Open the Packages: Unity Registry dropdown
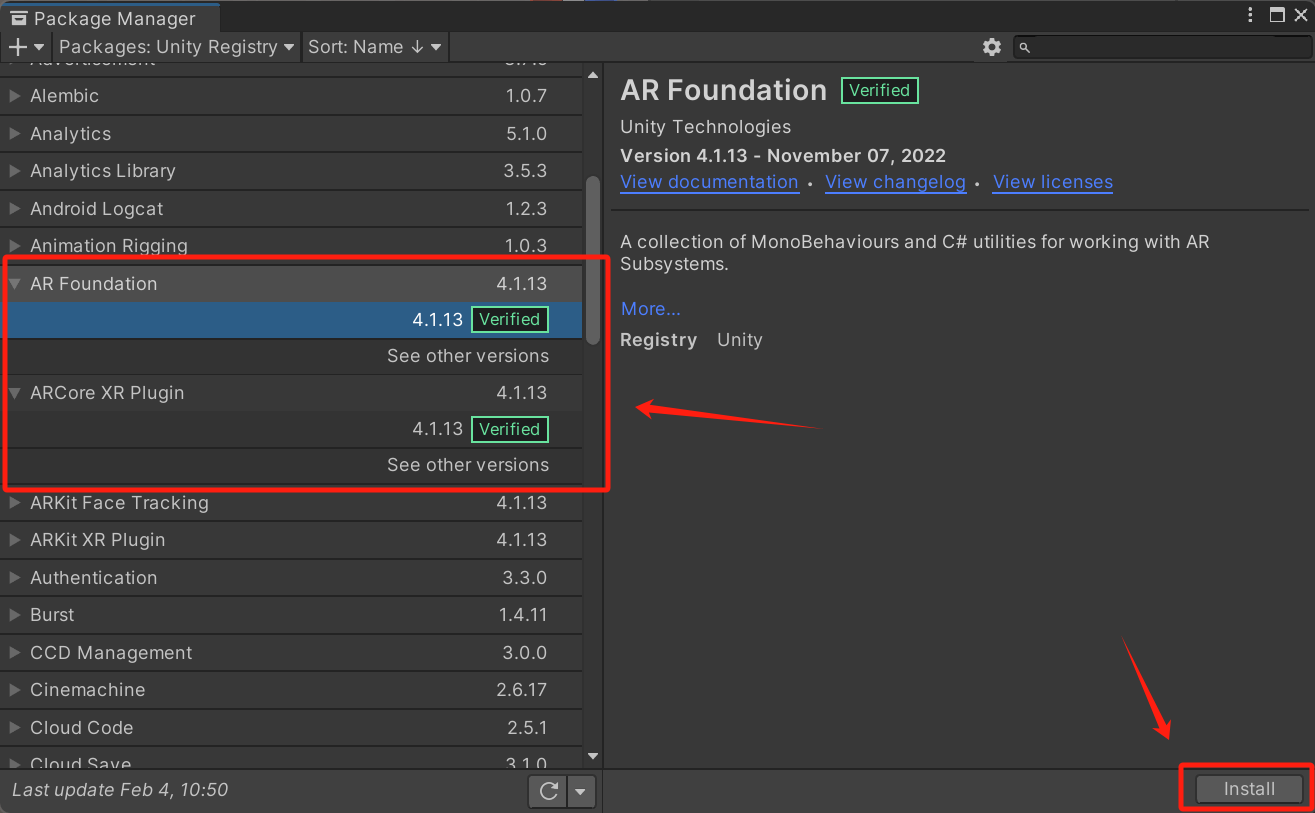The image size is (1315, 813). coord(177,47)
